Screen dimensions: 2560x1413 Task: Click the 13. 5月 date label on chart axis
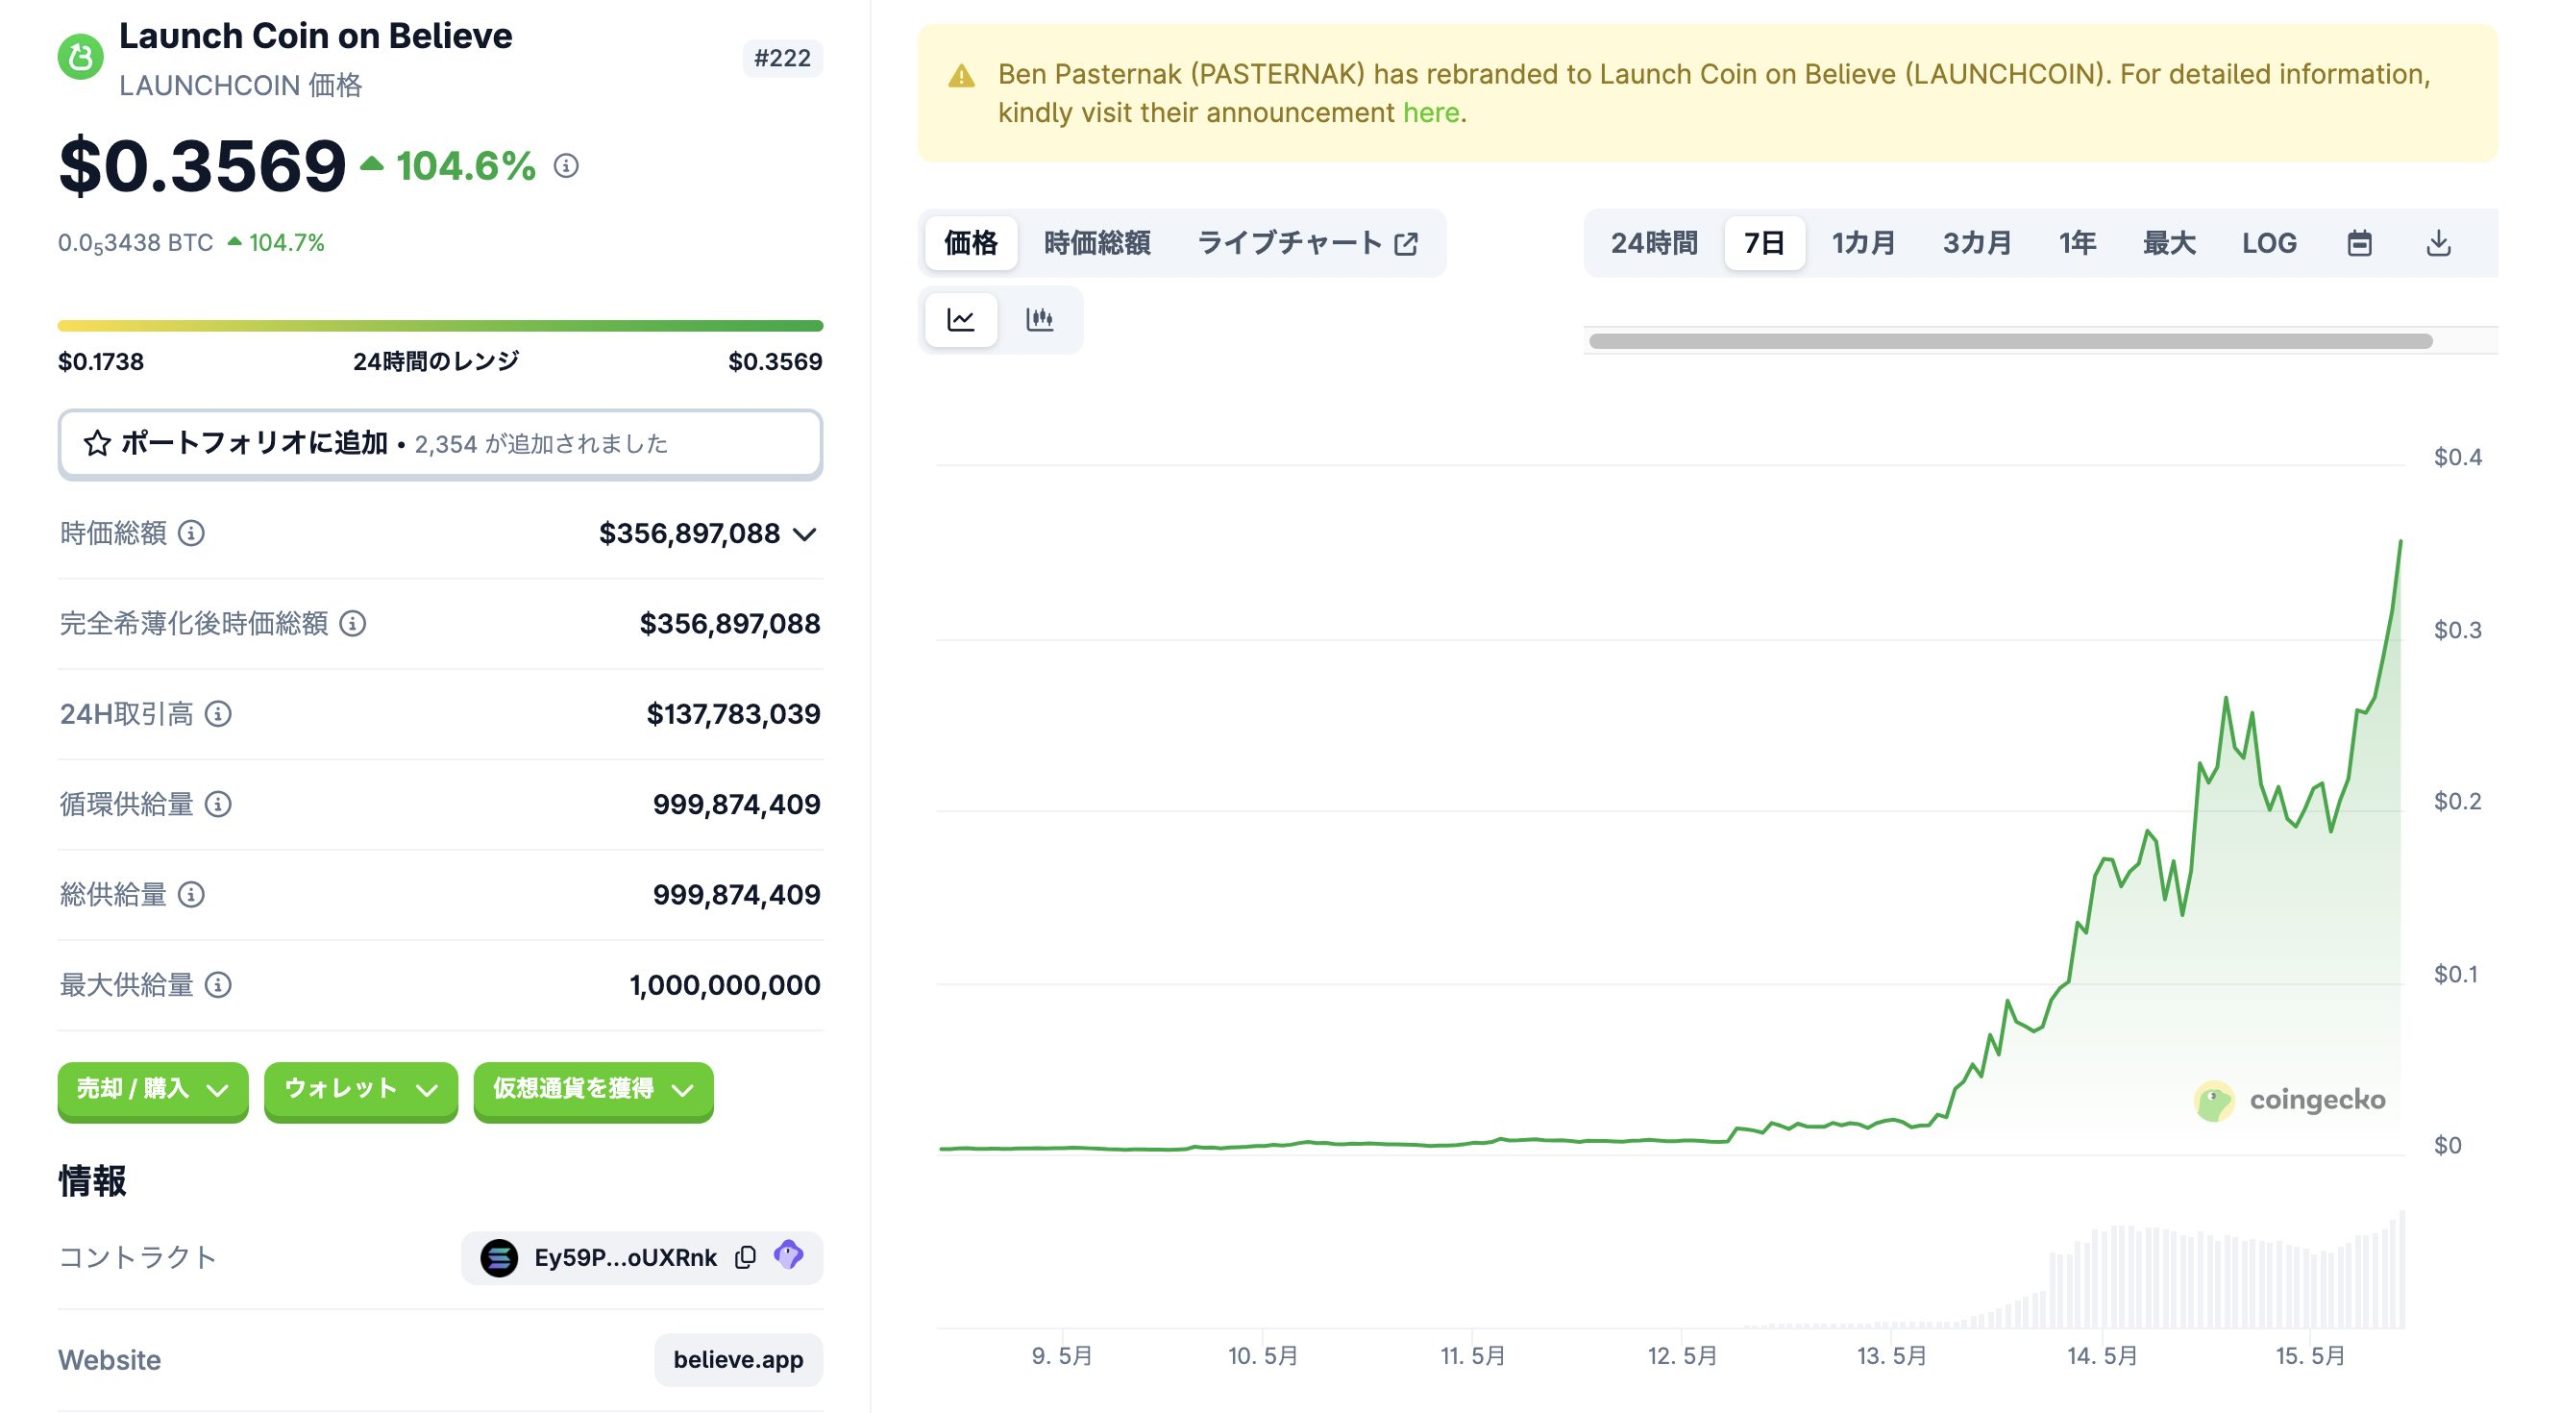[1892, 1357]
